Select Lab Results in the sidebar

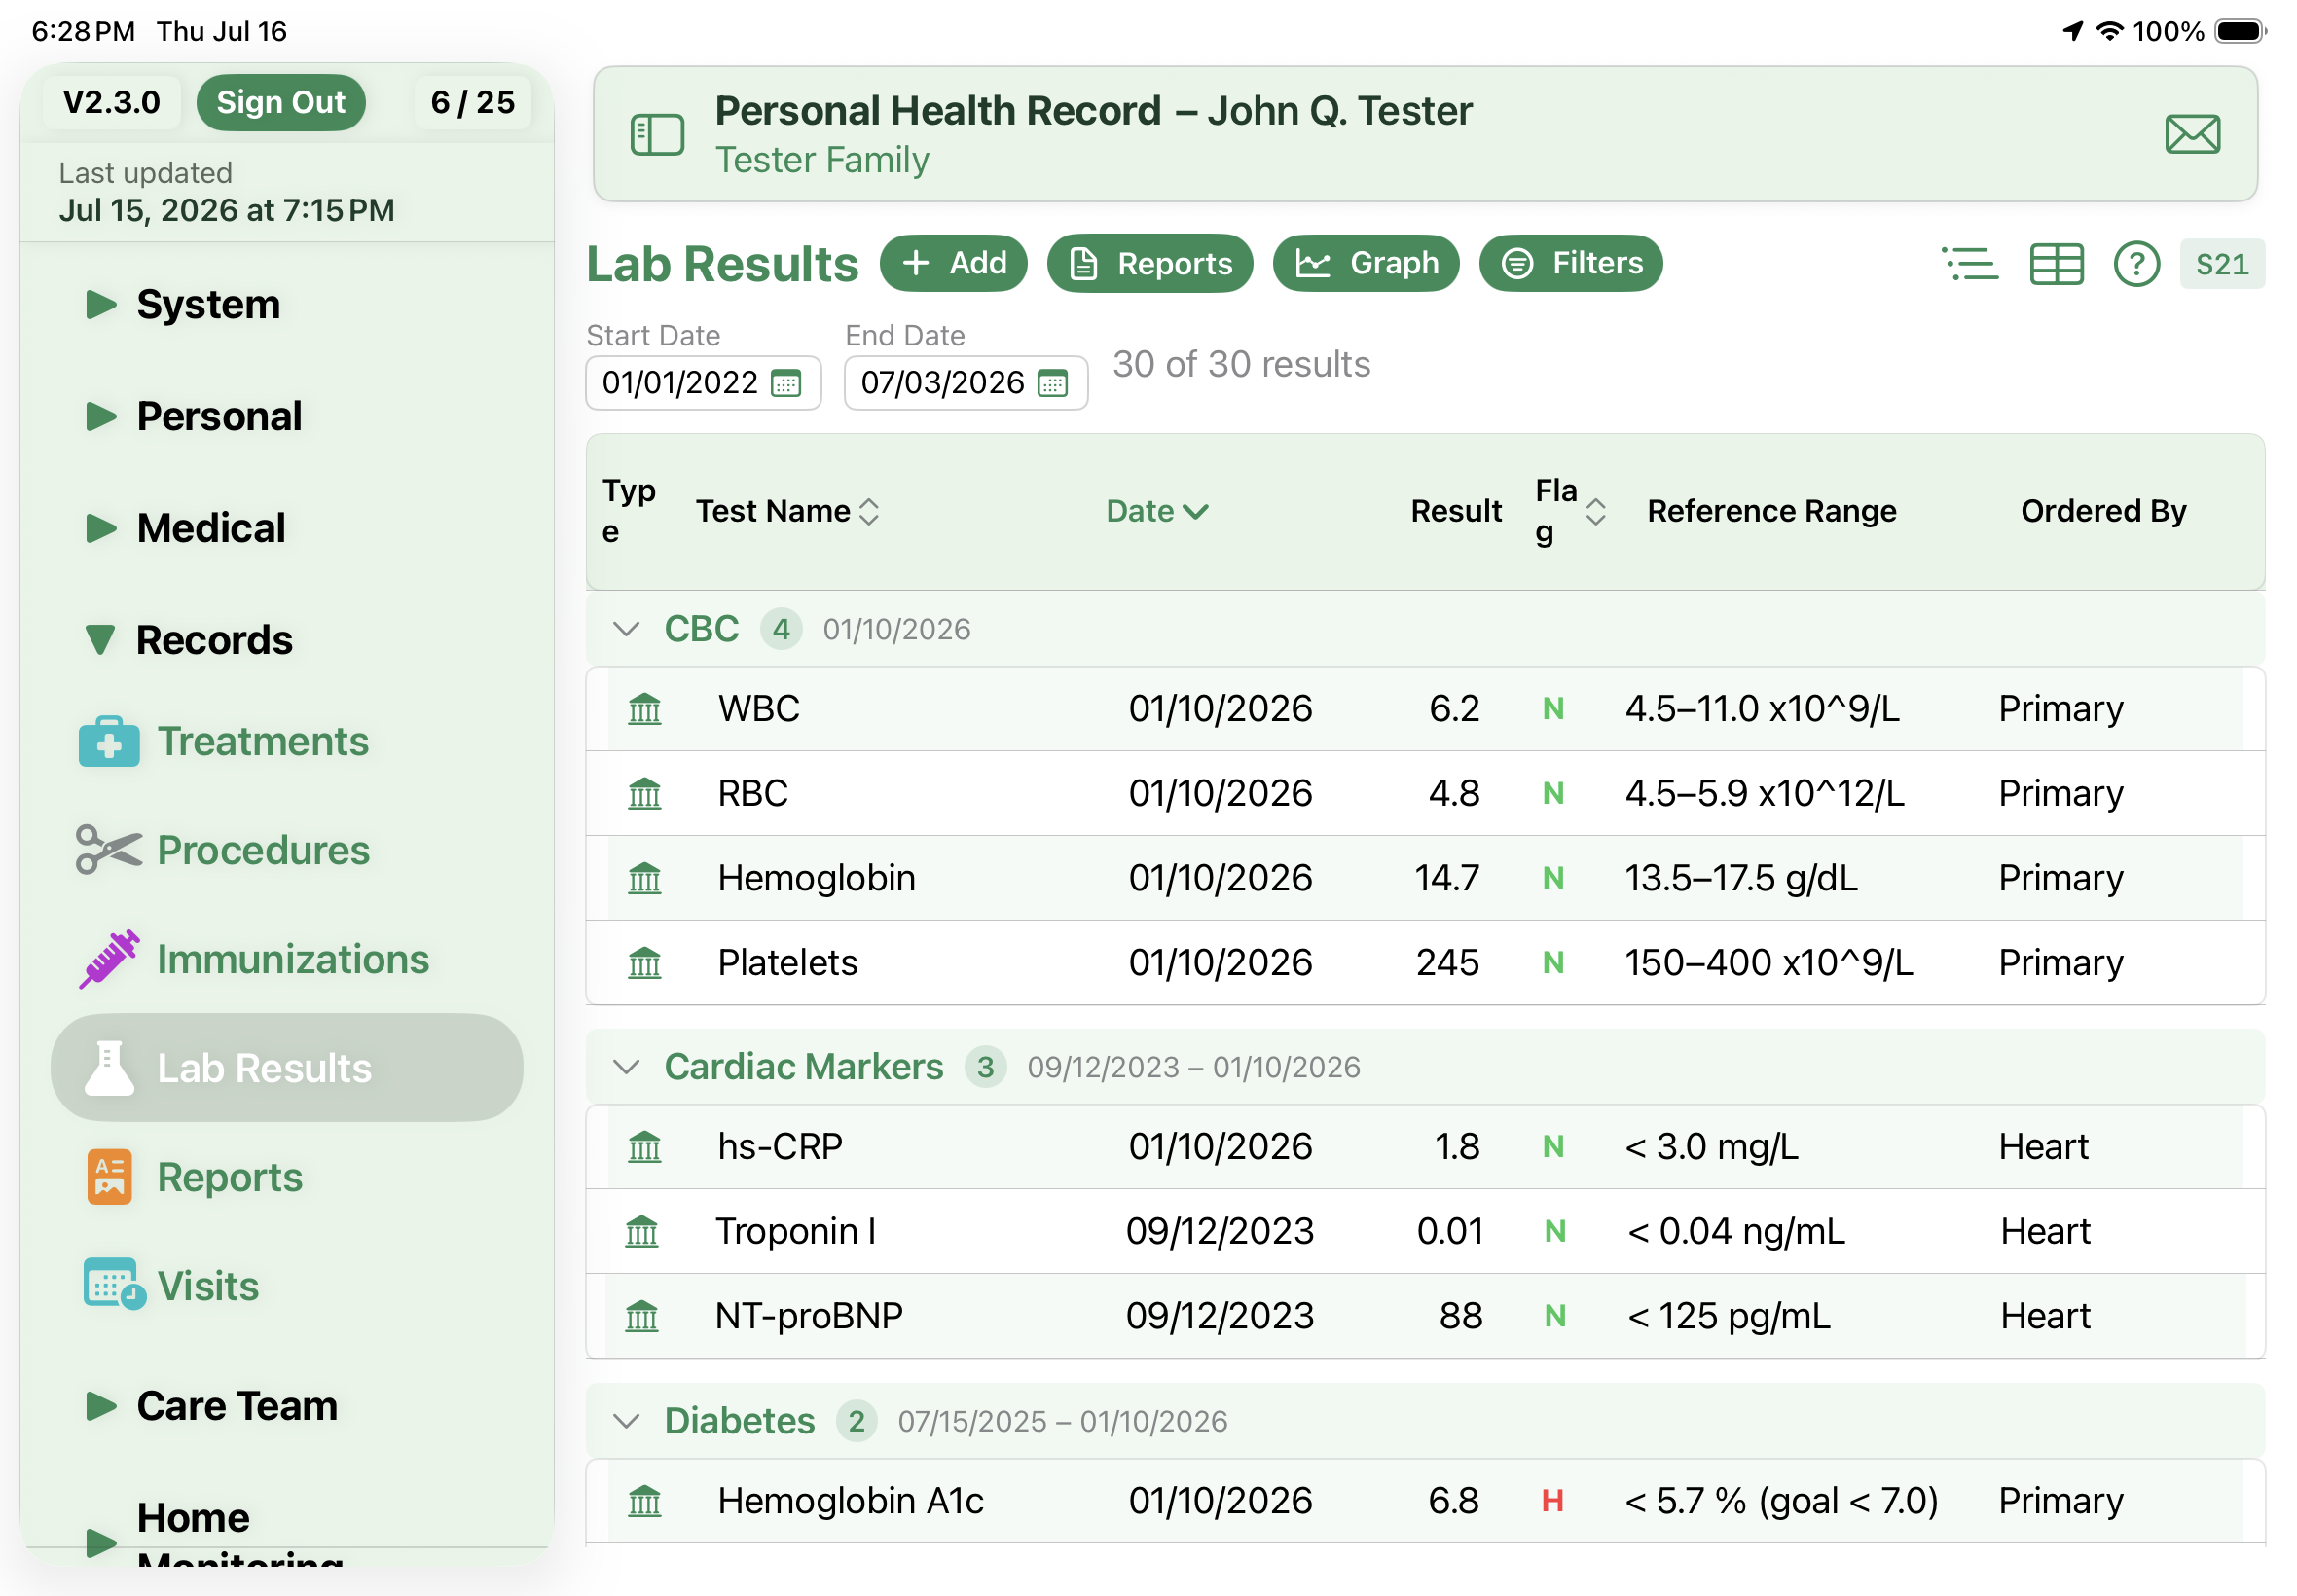[x=286, y=1068]
